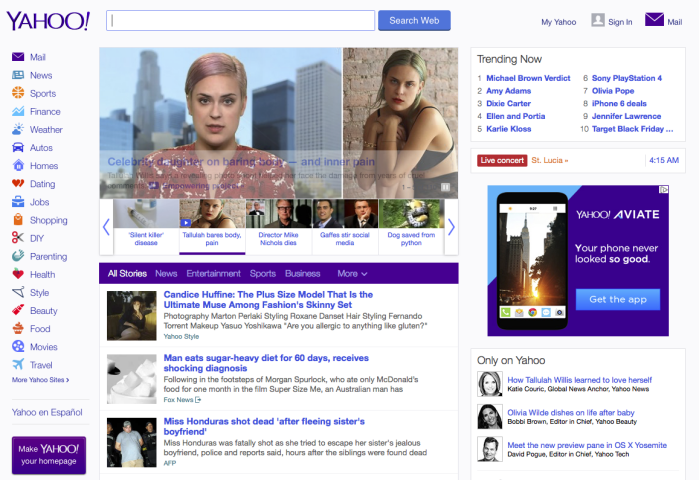The height and width of the screenshot is (480, 699).
Task: Click the Jobs briefcase icon
Action: (x=18, y=202)
